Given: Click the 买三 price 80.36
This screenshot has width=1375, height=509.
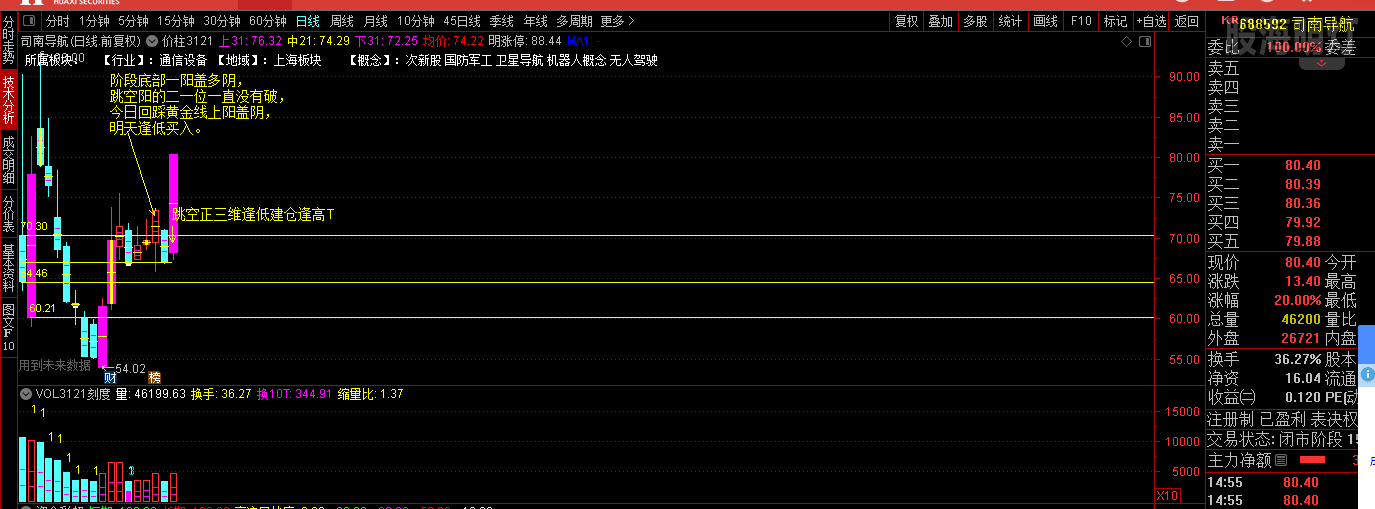Looking at the screenshot, I should click(x=1302, y=203).
